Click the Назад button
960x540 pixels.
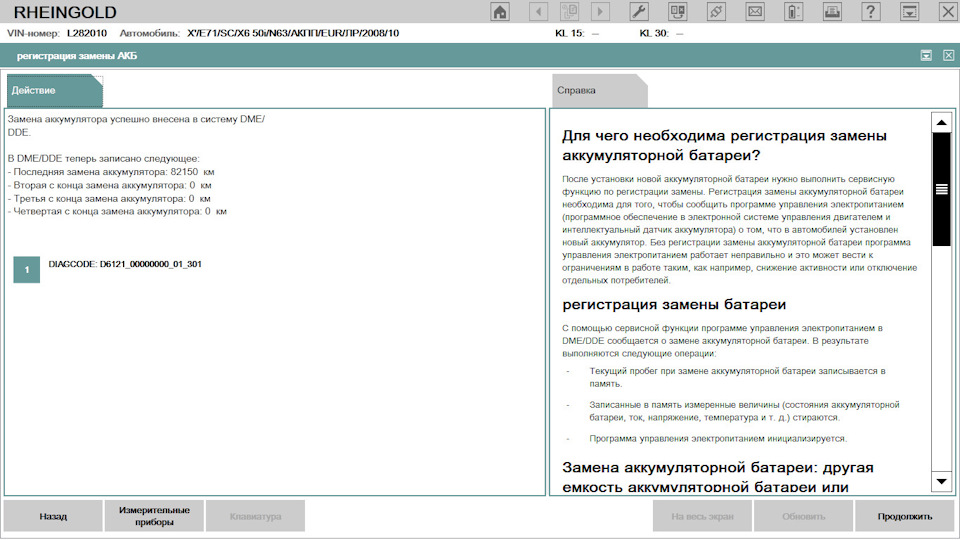coord(53,516)
